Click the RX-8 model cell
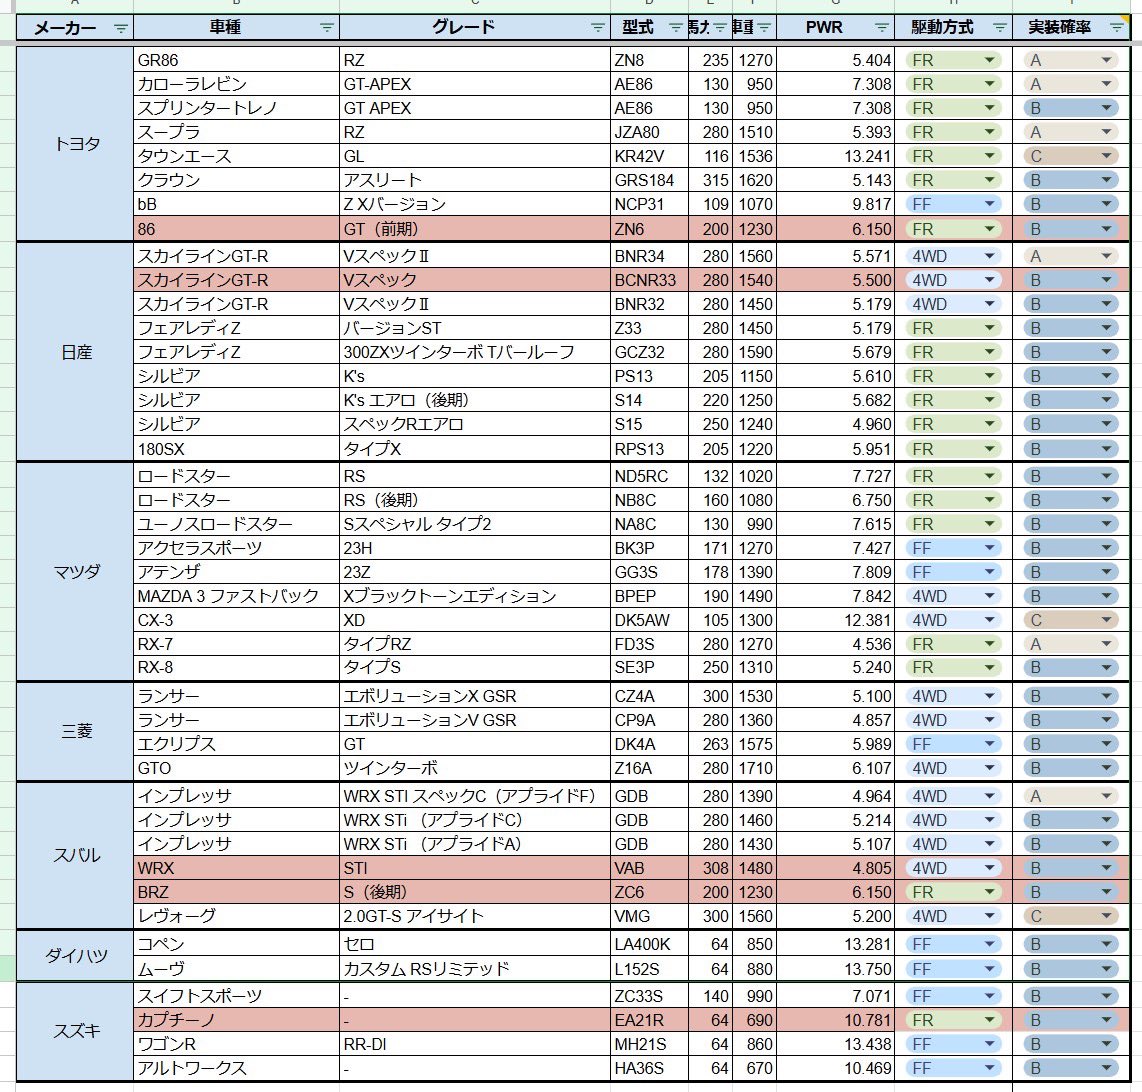The height and width of the screenshot is (1092, 1142). coord(237,667)
